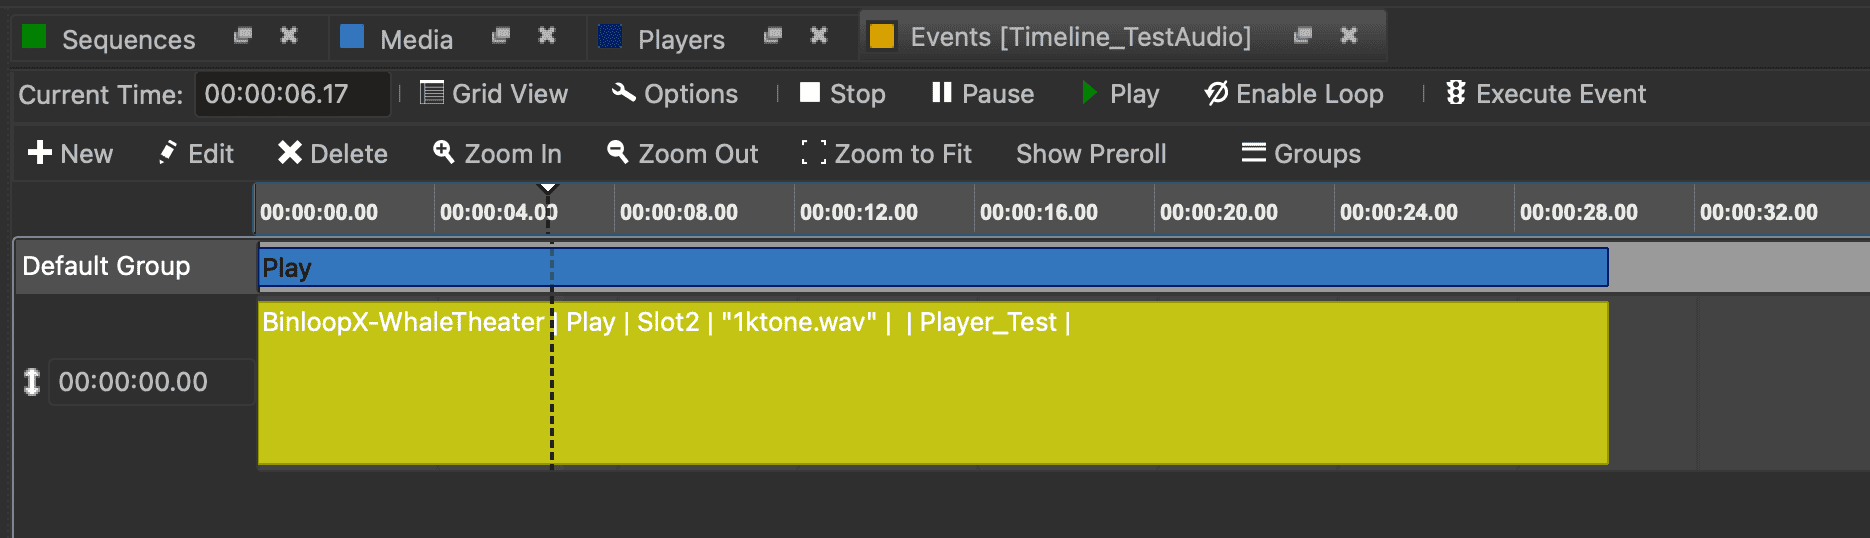Edit the selected event
This screenshot has width=1870, height=538.
click(x=196, y=154)
